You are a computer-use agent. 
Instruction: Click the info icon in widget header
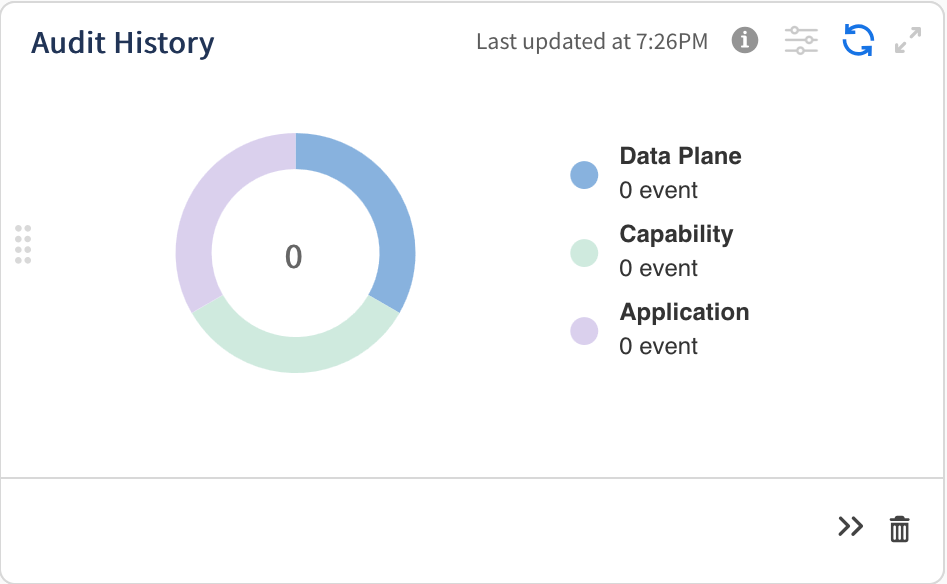click(x=744, y=41)
